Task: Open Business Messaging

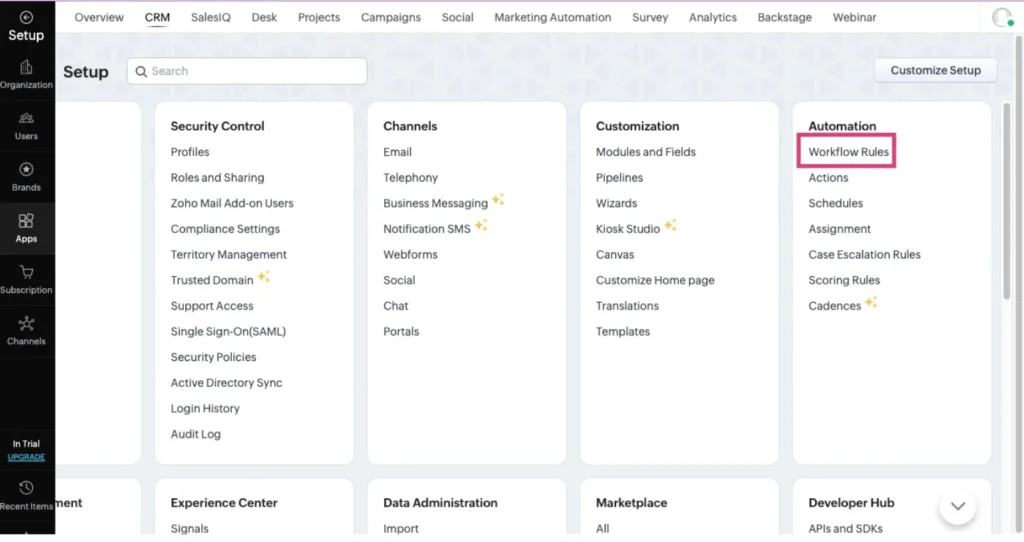Action: pos(436,203)
